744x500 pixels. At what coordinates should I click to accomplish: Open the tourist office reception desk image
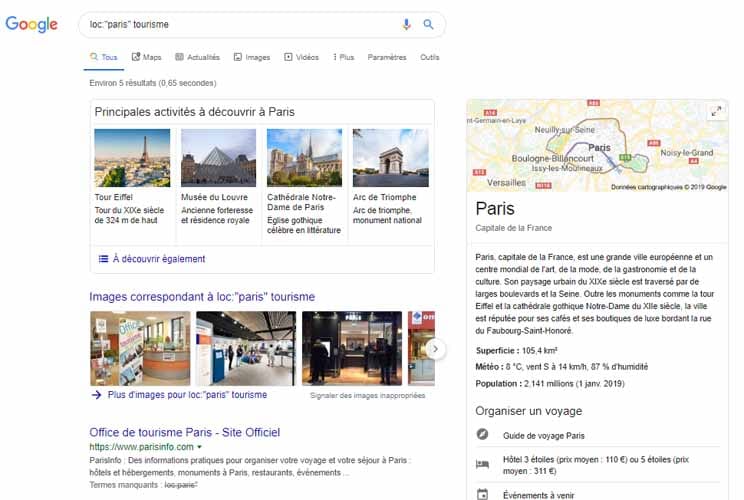click(x=140, y=348)
